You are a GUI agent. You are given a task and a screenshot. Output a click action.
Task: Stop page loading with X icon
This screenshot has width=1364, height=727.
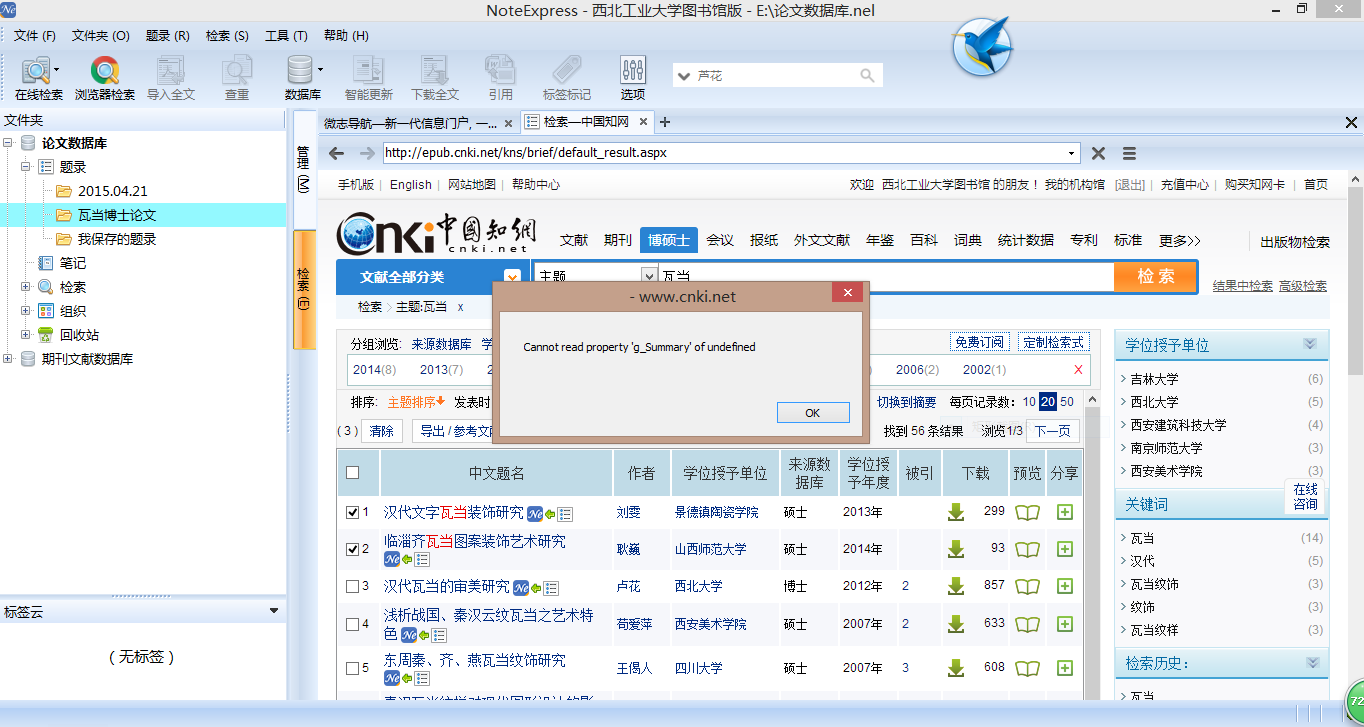[x=1098, y=153]
